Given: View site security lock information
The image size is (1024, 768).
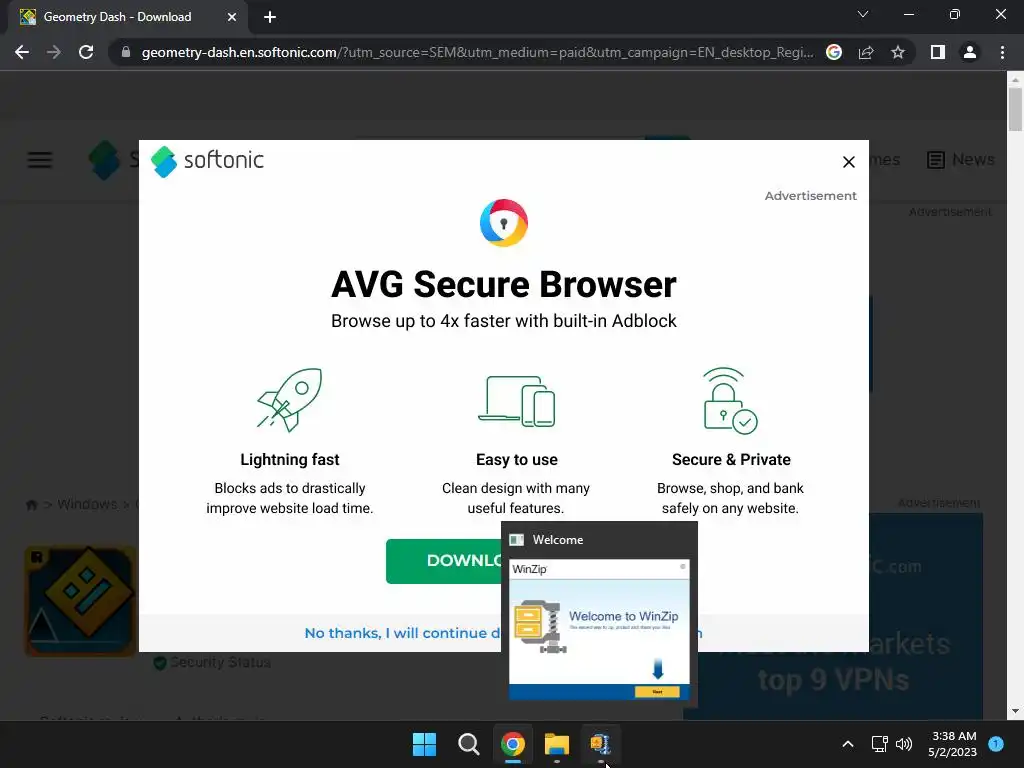Looking at the screenshot, I should tap(126, 52).
